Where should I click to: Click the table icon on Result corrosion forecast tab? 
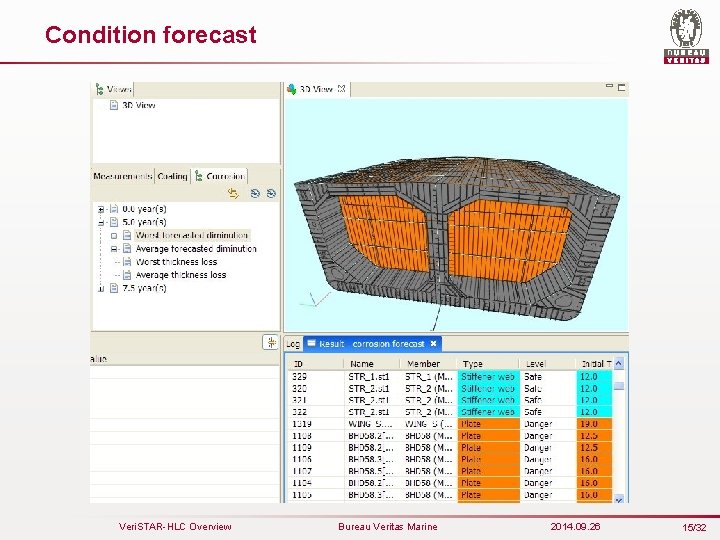312,343
